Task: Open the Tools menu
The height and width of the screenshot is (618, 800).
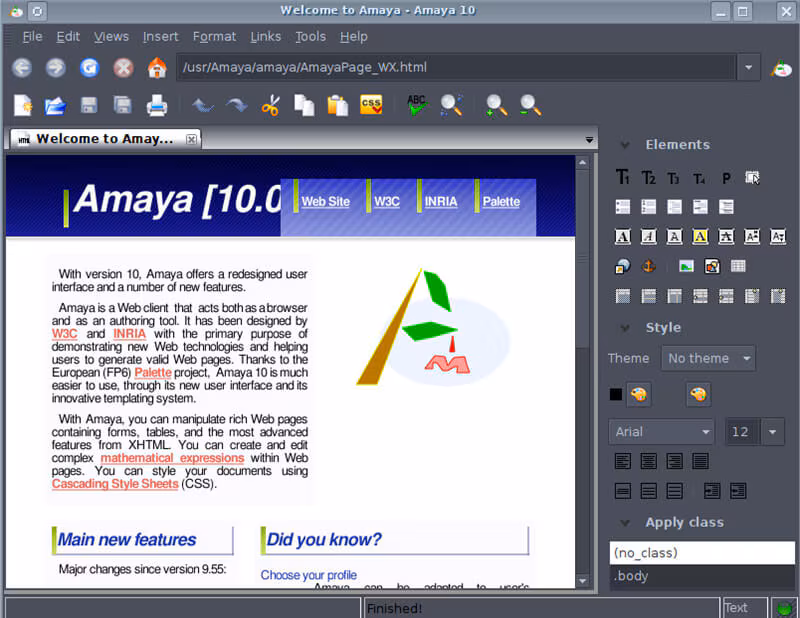Action: (310, 37)
